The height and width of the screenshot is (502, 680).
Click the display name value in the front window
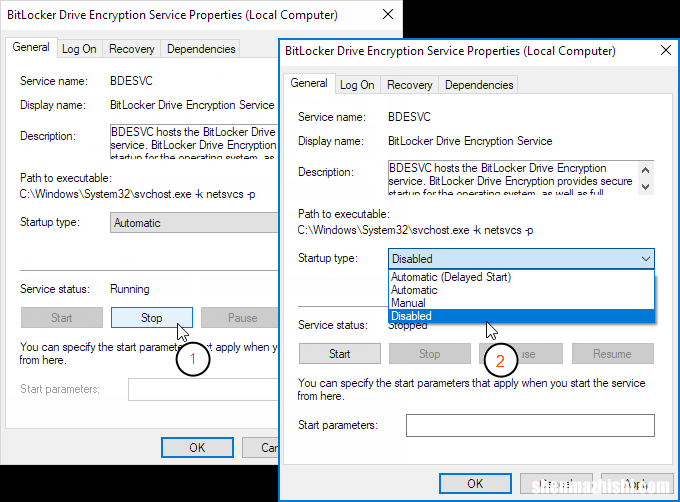tap(470, 141)
